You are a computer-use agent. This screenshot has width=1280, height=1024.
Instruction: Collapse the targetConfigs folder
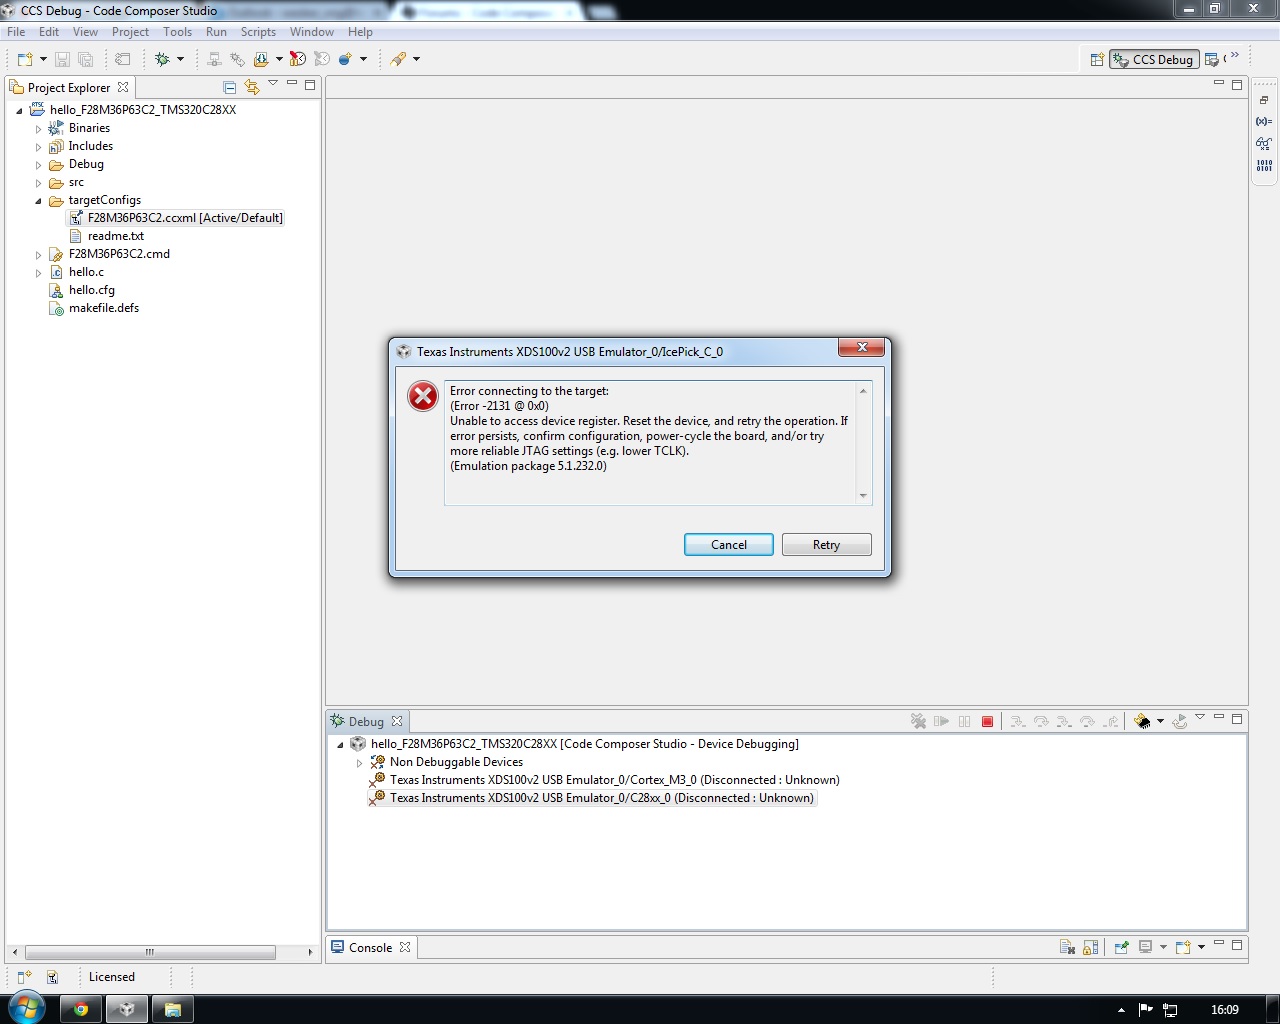coord(37,200)
